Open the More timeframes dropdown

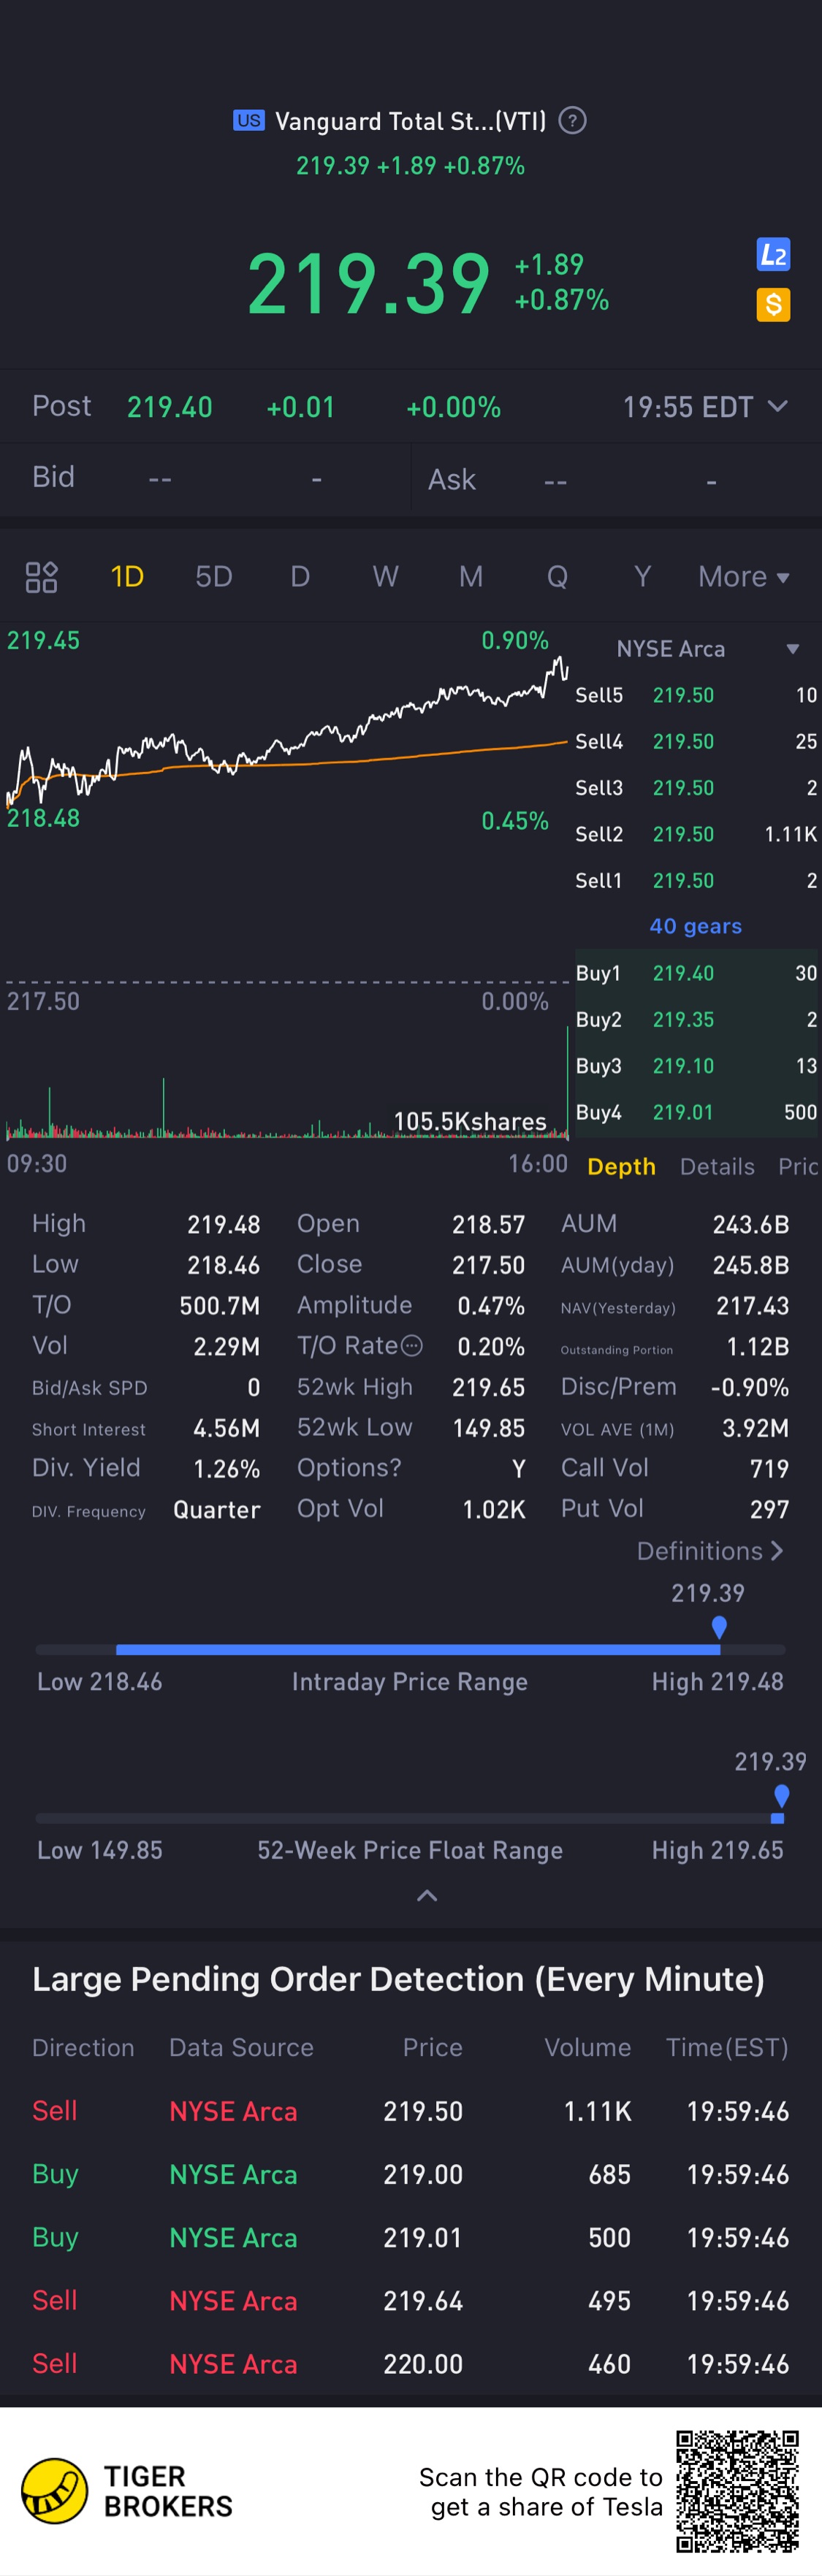click(x=744, y=577)
